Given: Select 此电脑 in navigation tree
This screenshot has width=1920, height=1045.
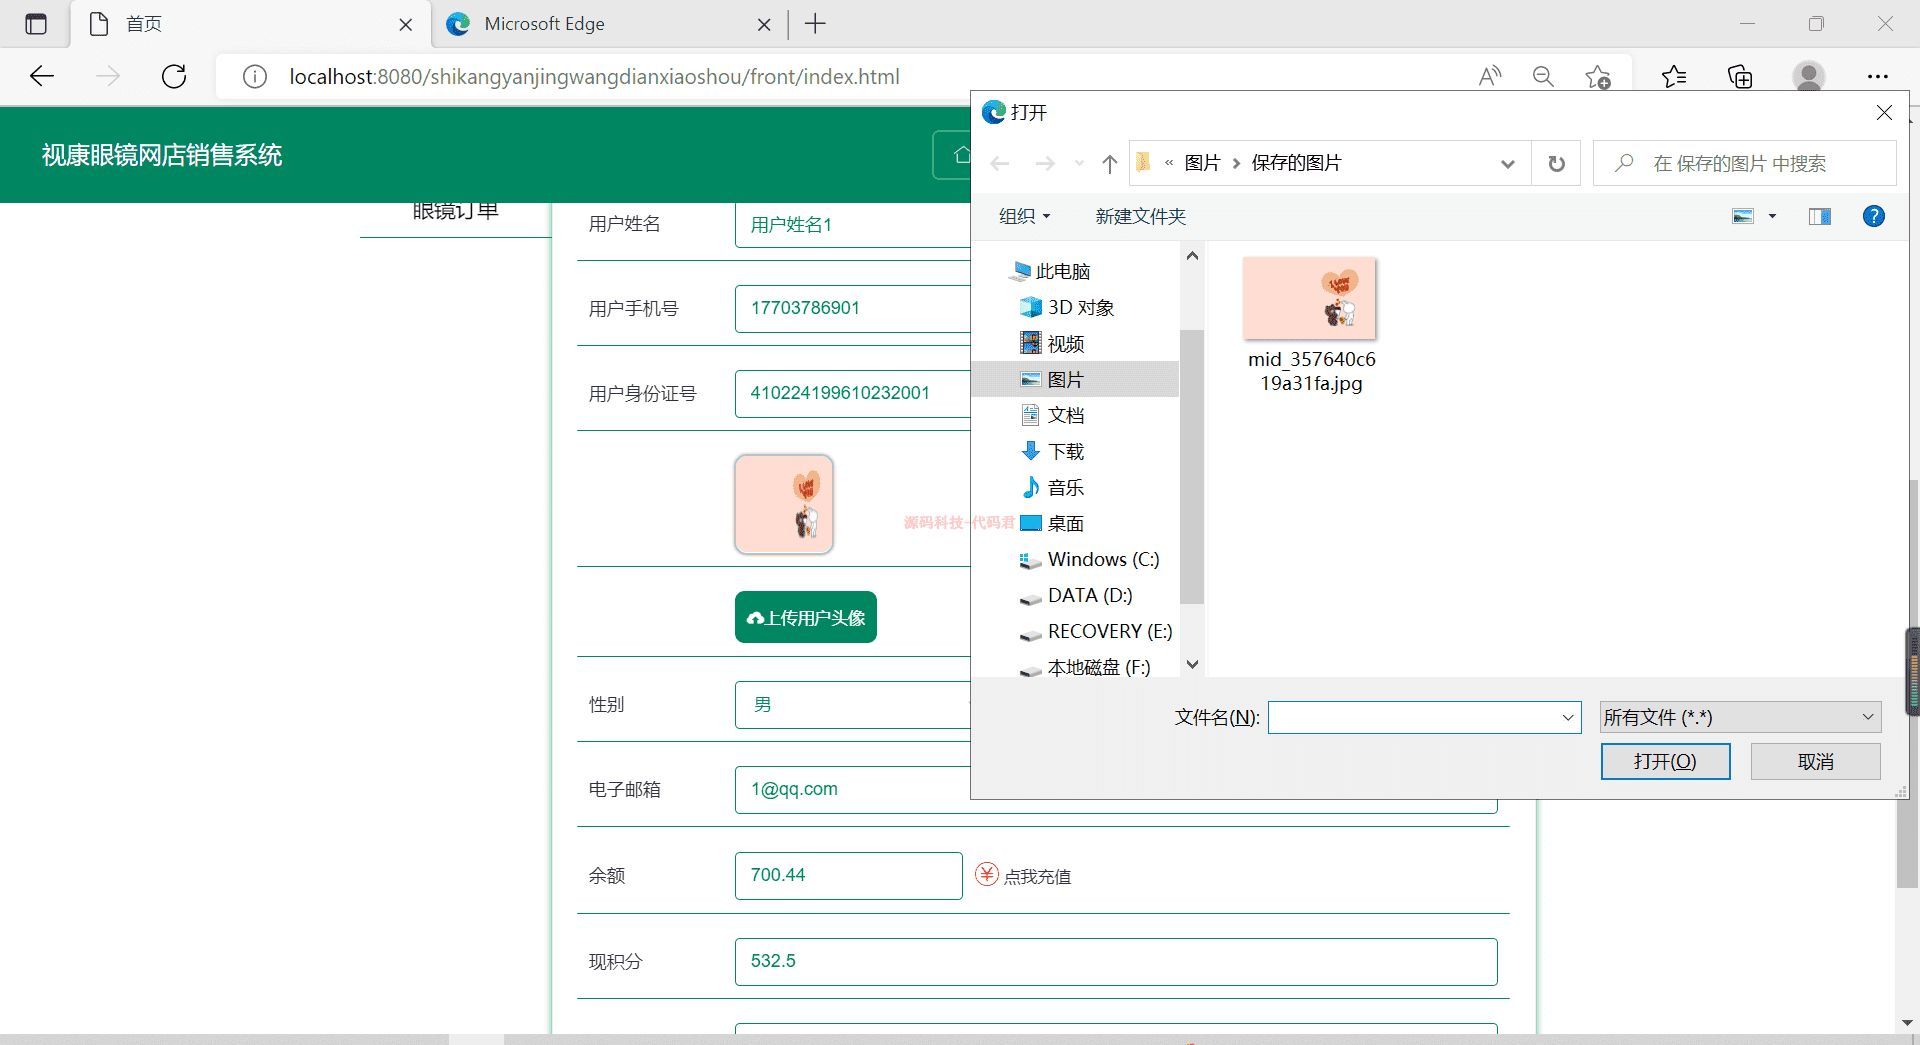Looking at the screenshot, I should [1063, 271].
